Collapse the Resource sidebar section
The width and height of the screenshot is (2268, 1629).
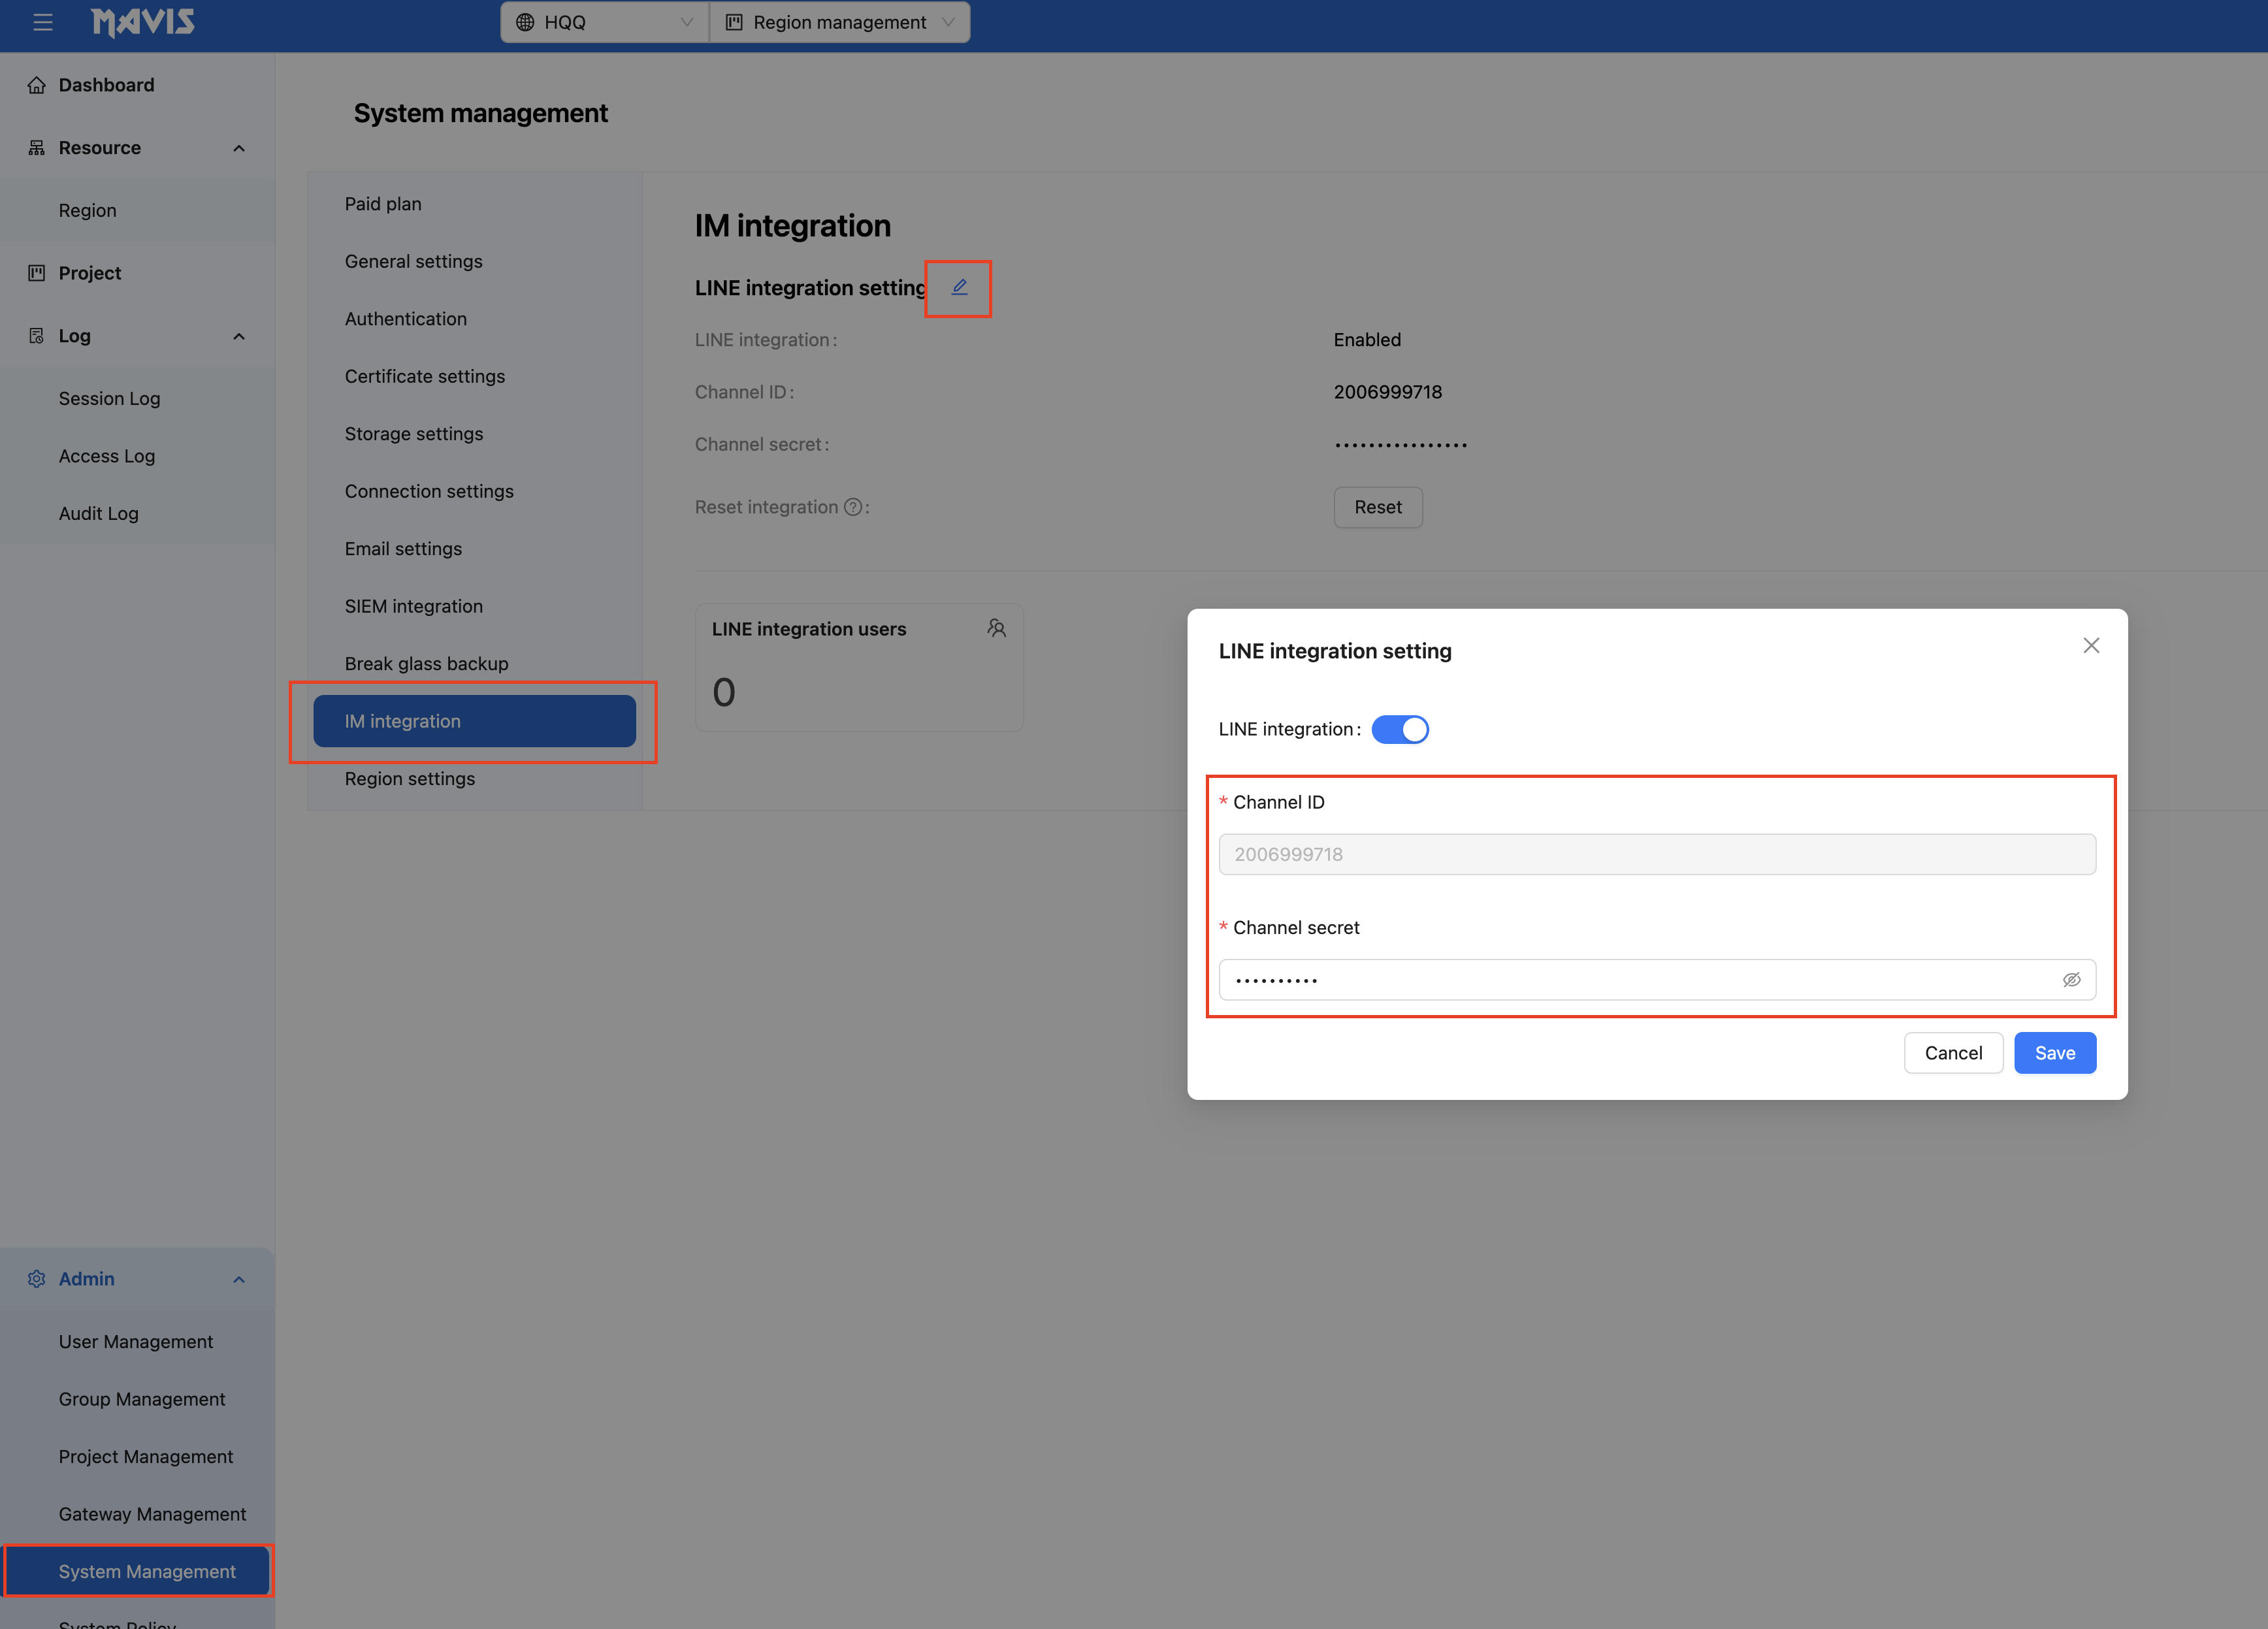[x=238, y=148]
